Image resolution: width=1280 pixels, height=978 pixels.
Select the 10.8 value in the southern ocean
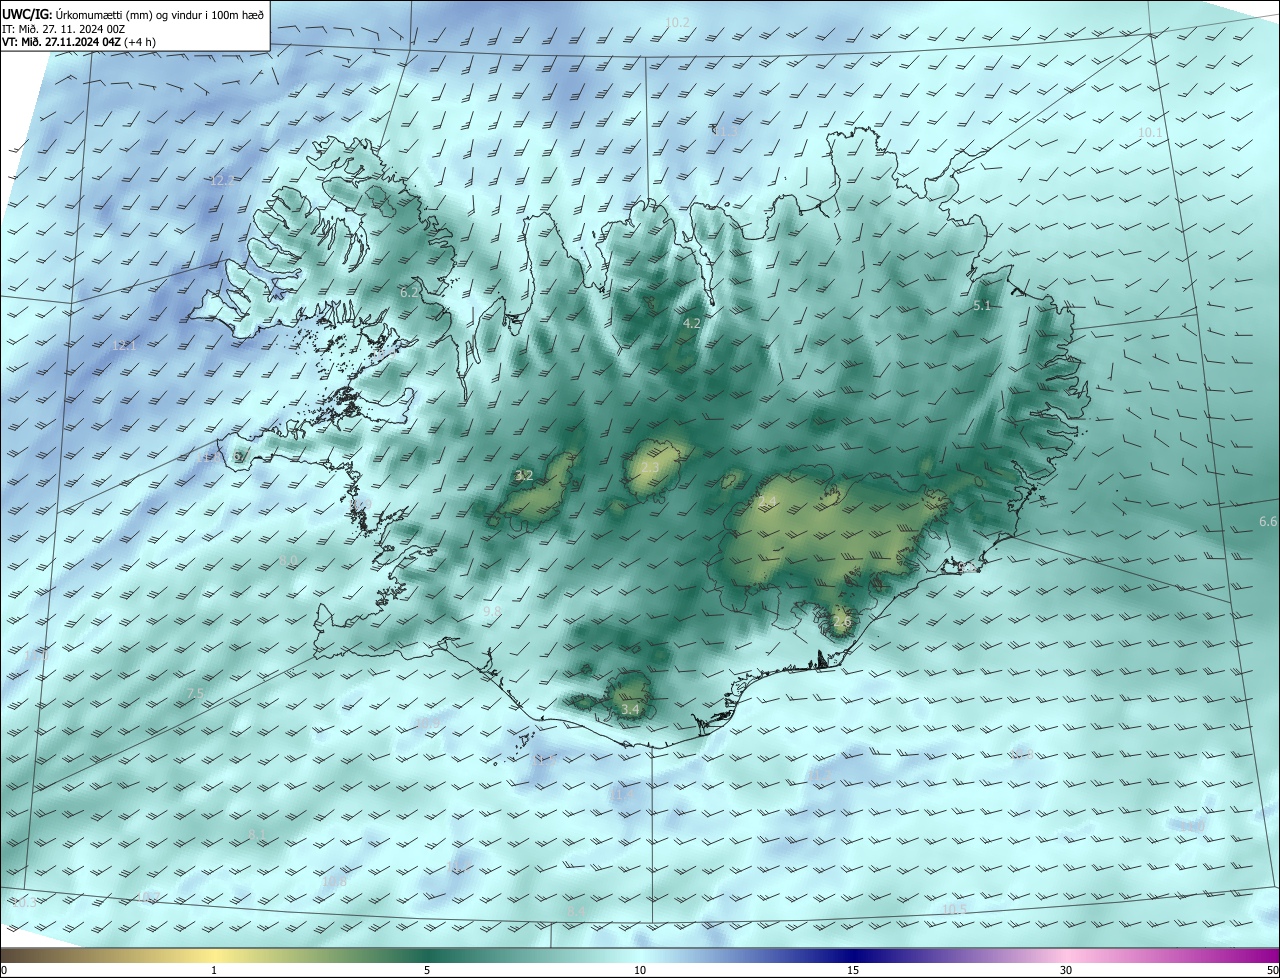point(335,882)
